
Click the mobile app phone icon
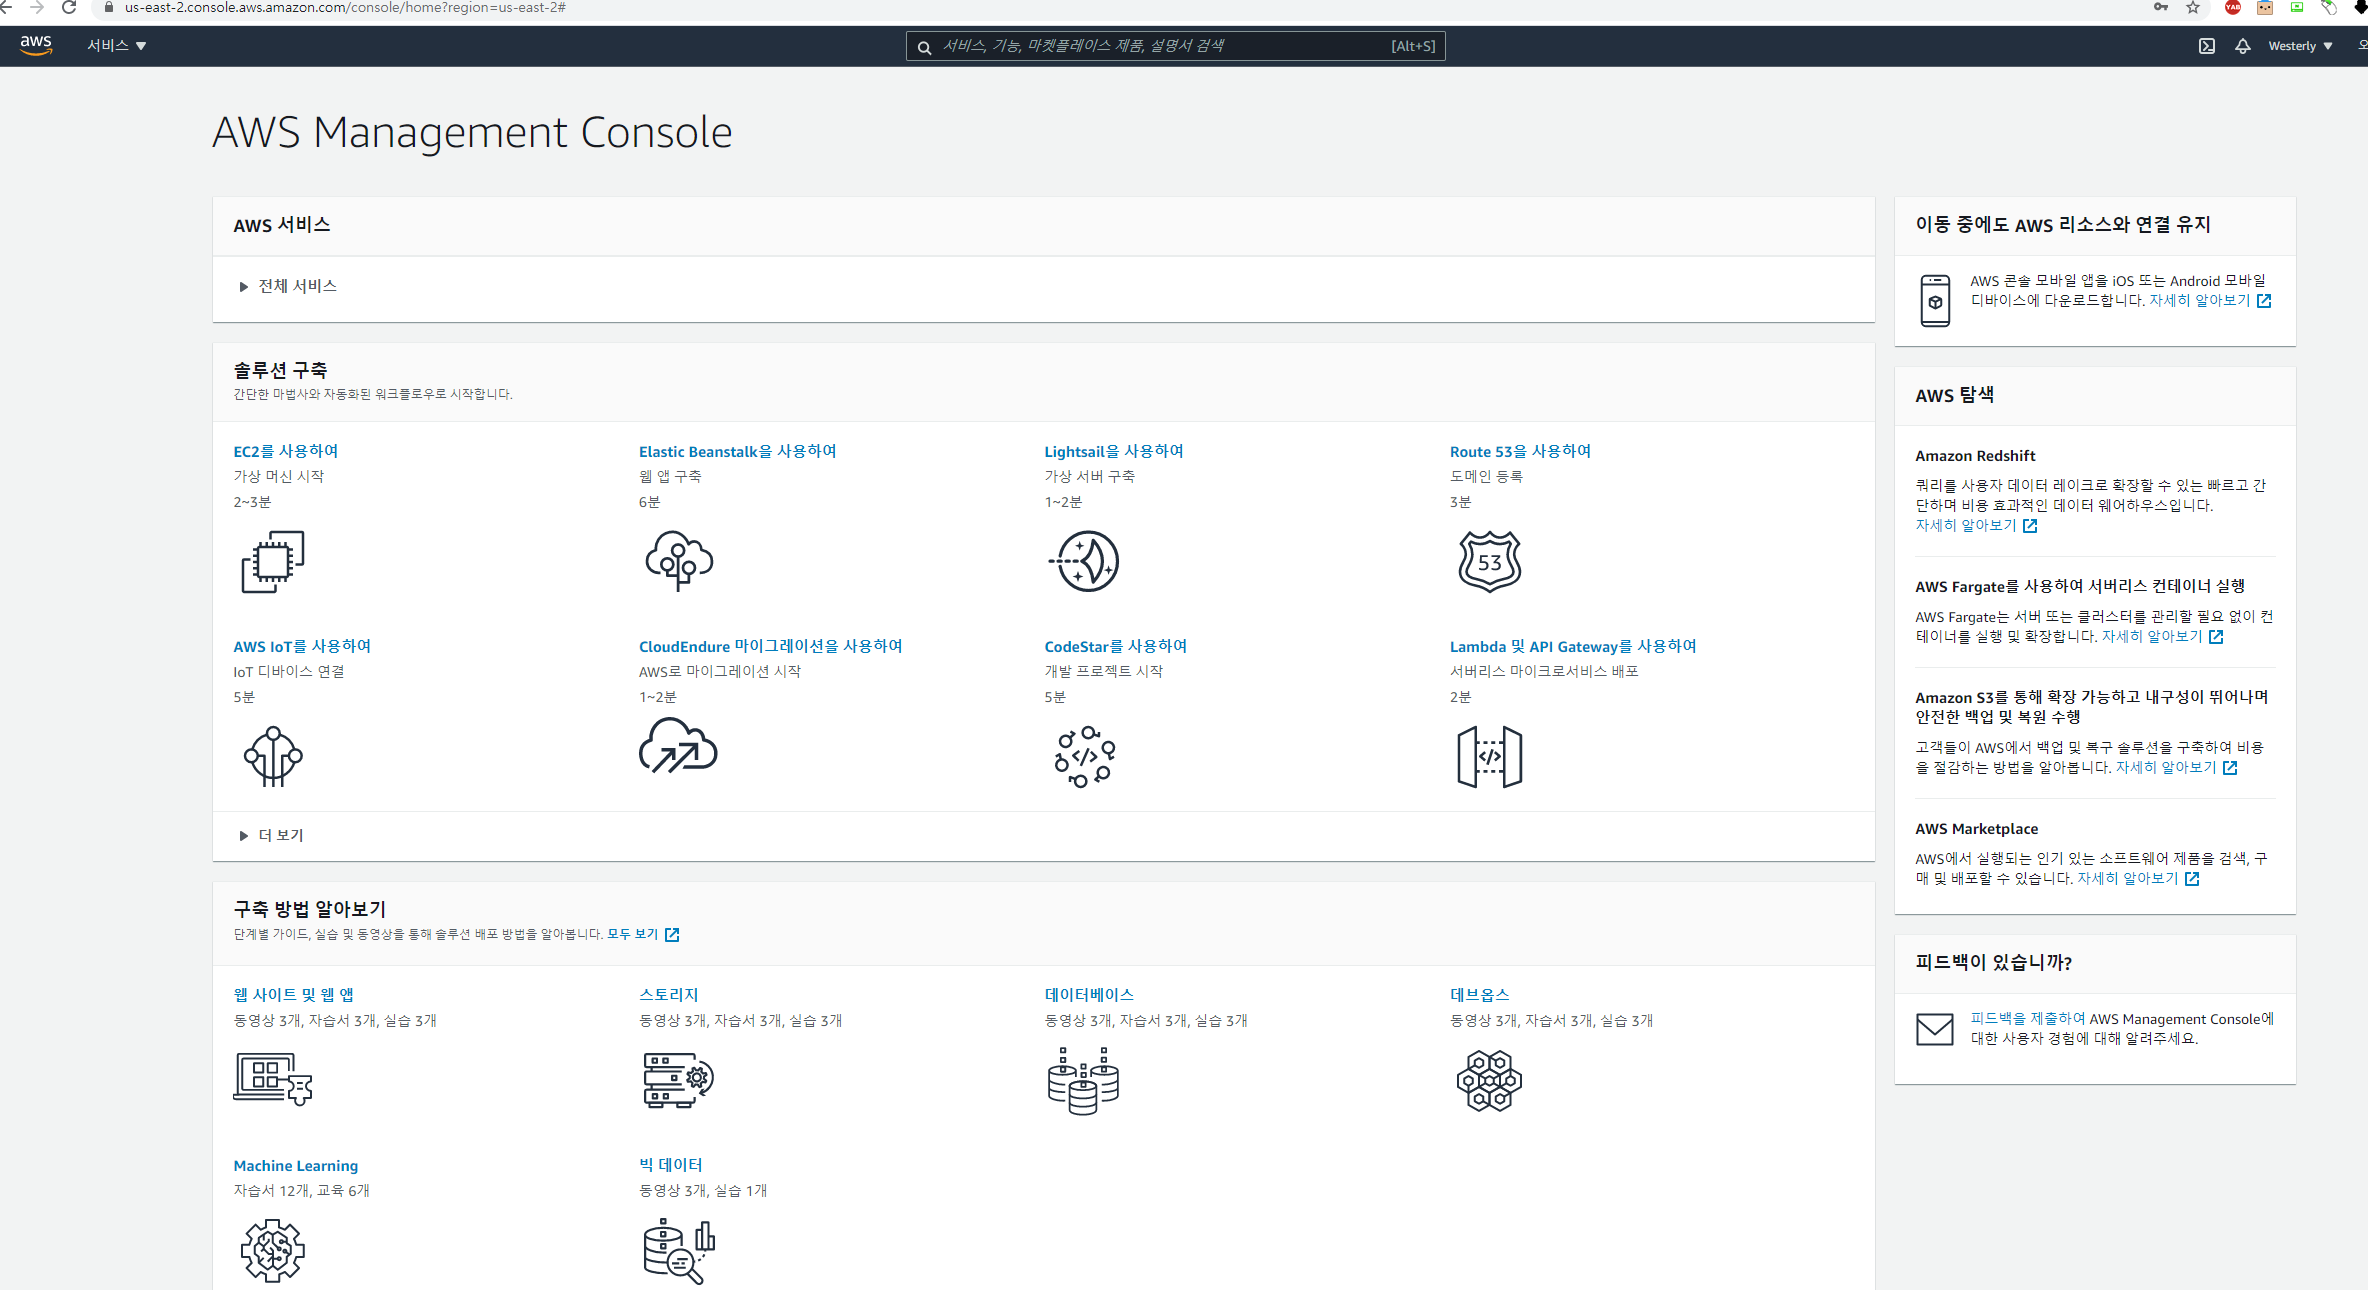pyautogui.click(x=1935, y=299)
